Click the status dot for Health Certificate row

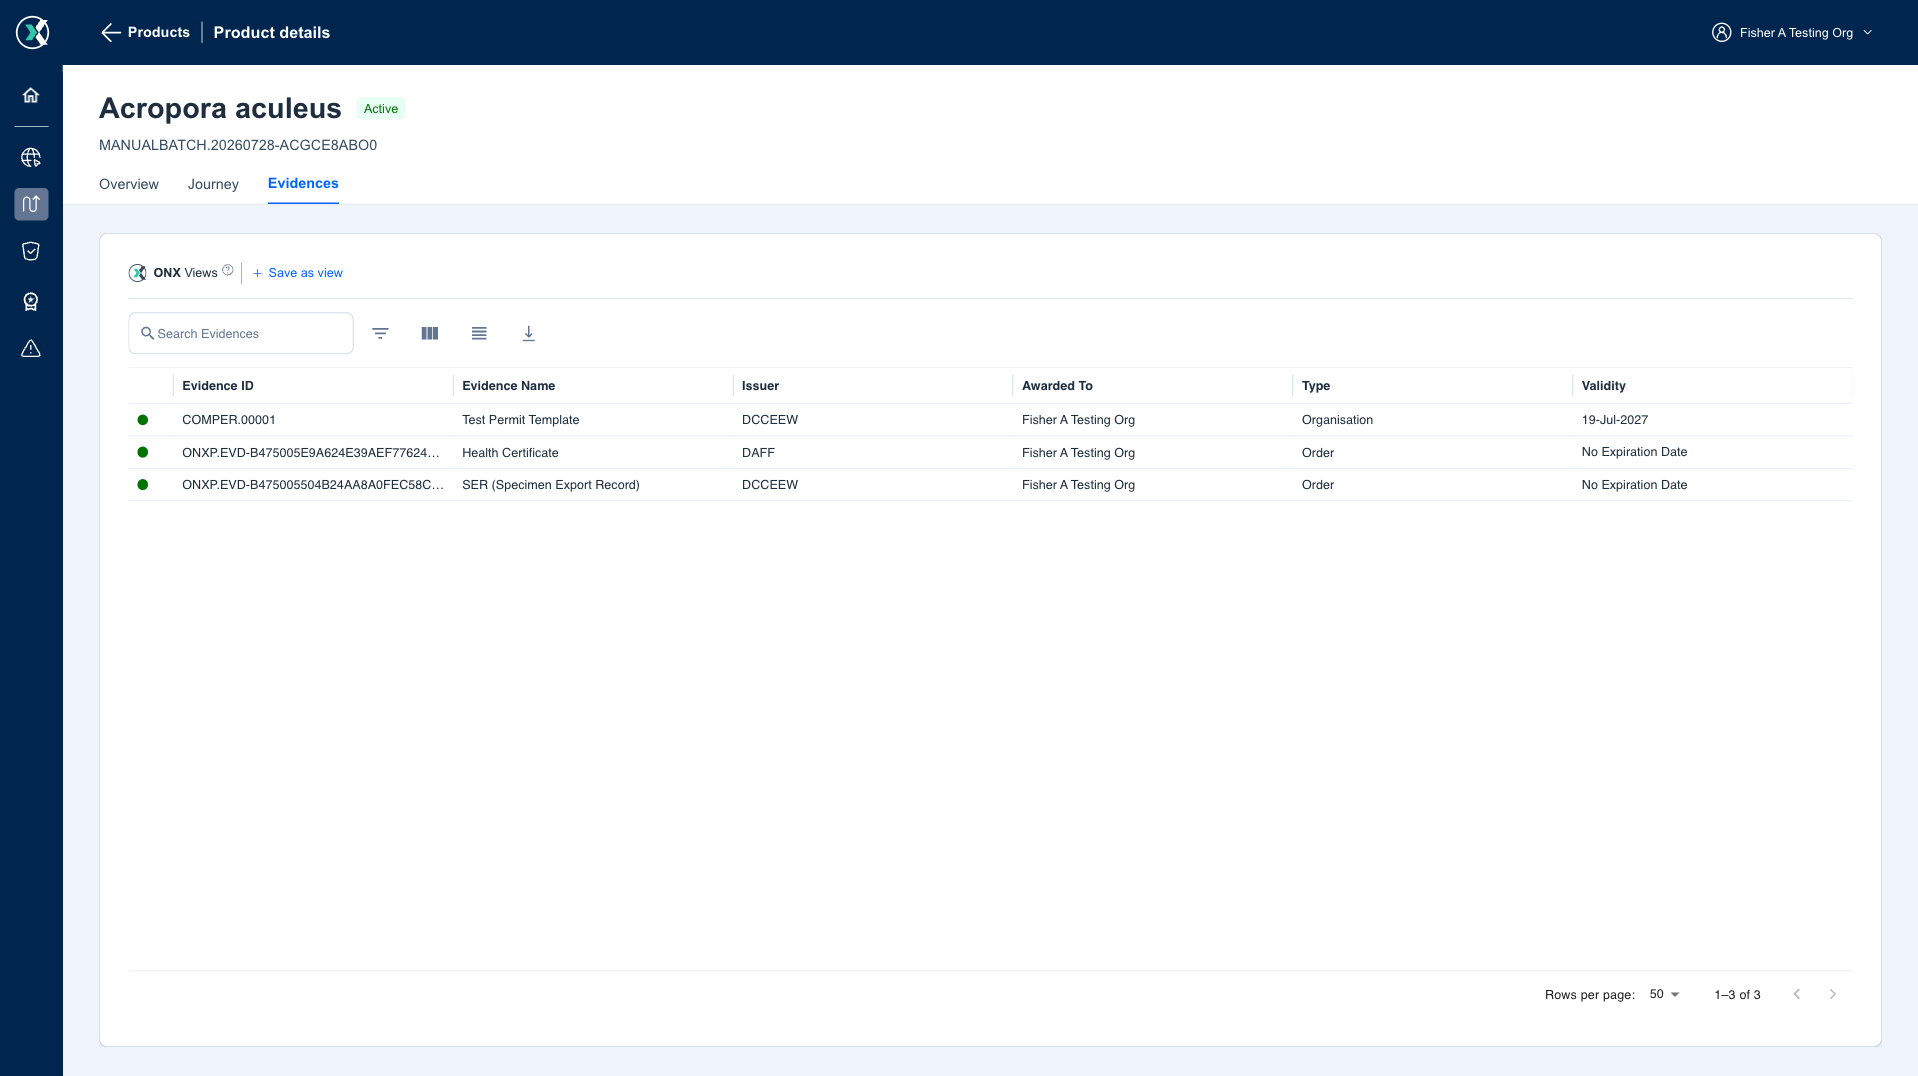(x=143, y=452)
